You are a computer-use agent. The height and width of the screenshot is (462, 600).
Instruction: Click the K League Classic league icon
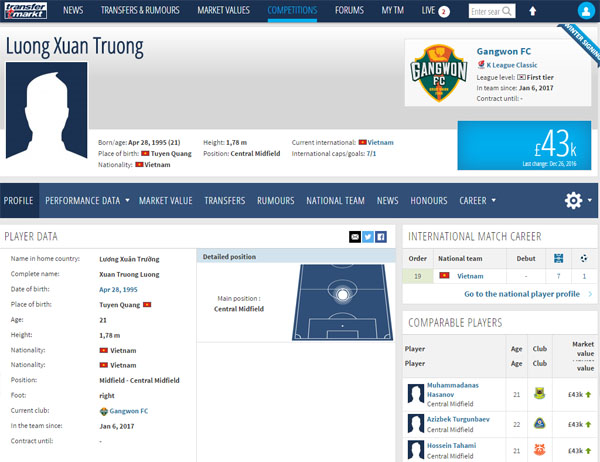(x=481, y=65)
